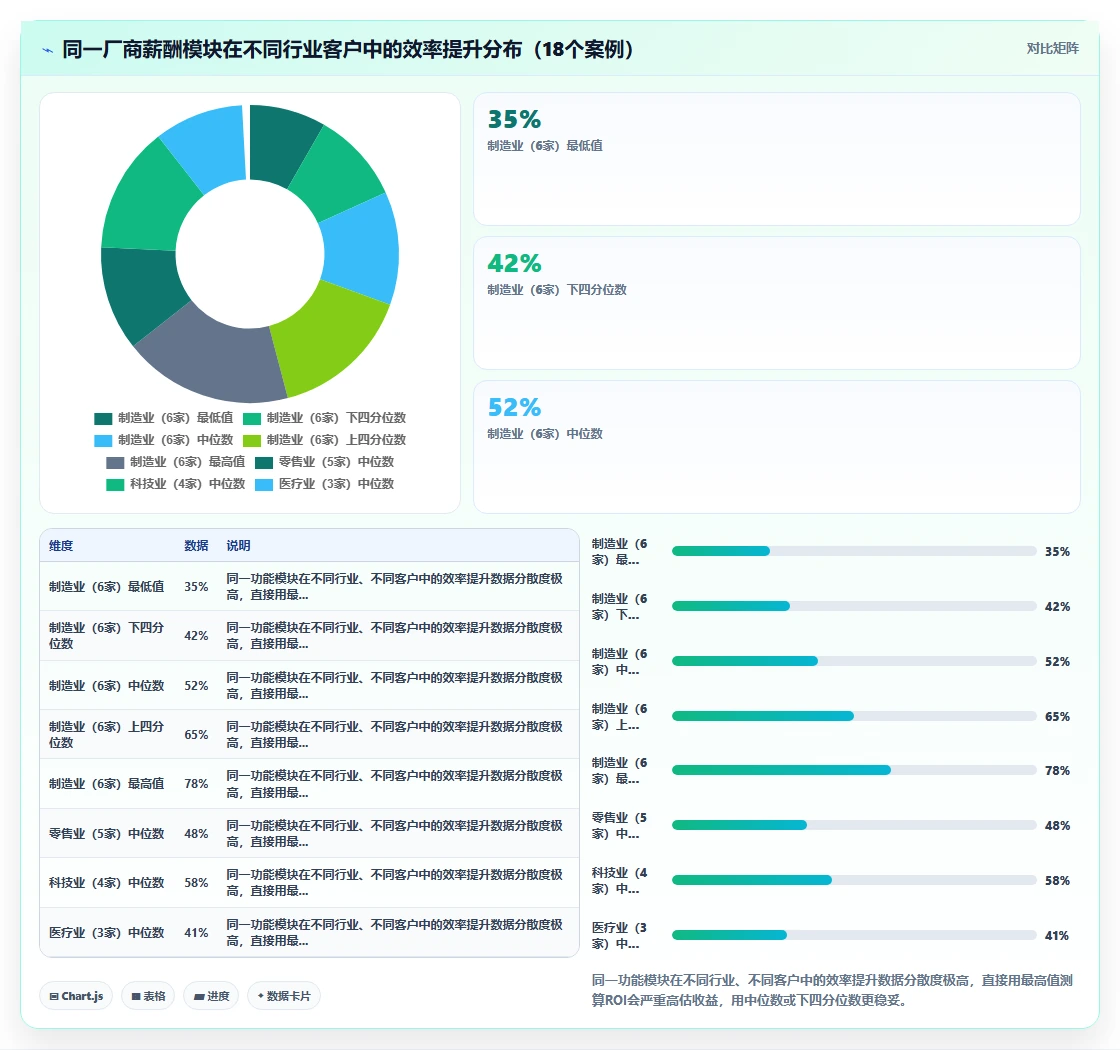
Task: Click the 医疗业 progress bar at 41%
Action: (854, 935)
